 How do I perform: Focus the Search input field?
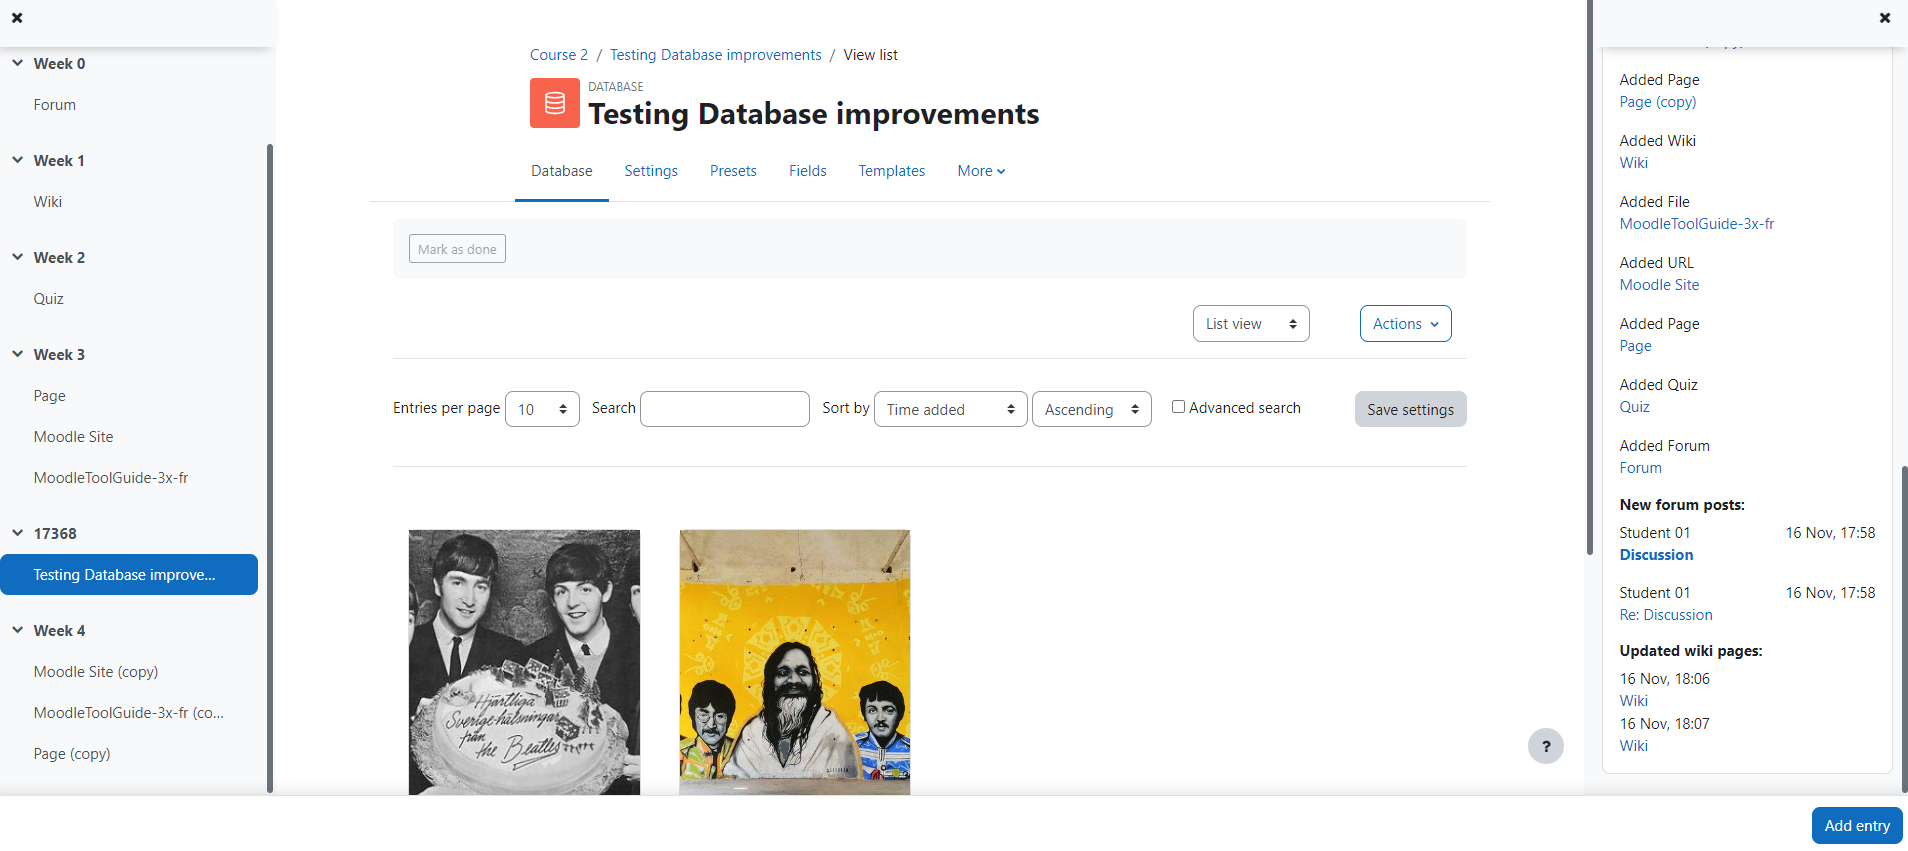pos(725,409)
